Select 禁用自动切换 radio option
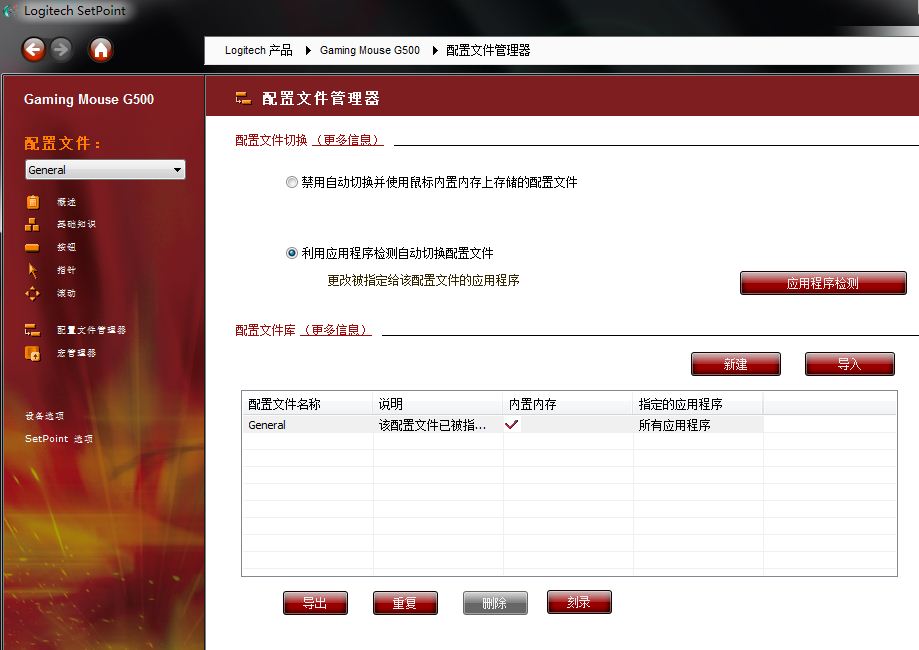 292,183
